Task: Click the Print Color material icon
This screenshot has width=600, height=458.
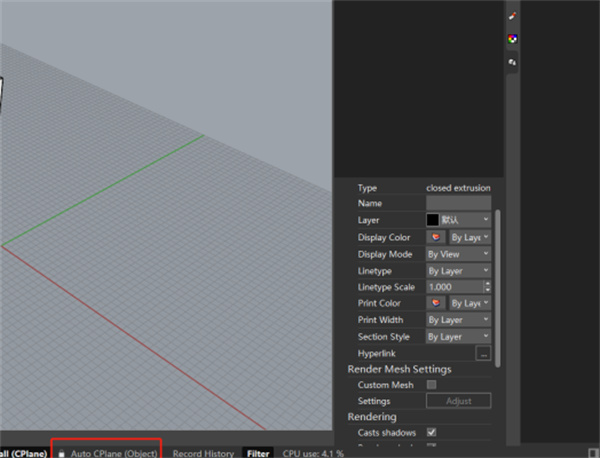Action: tap(436, 303)
